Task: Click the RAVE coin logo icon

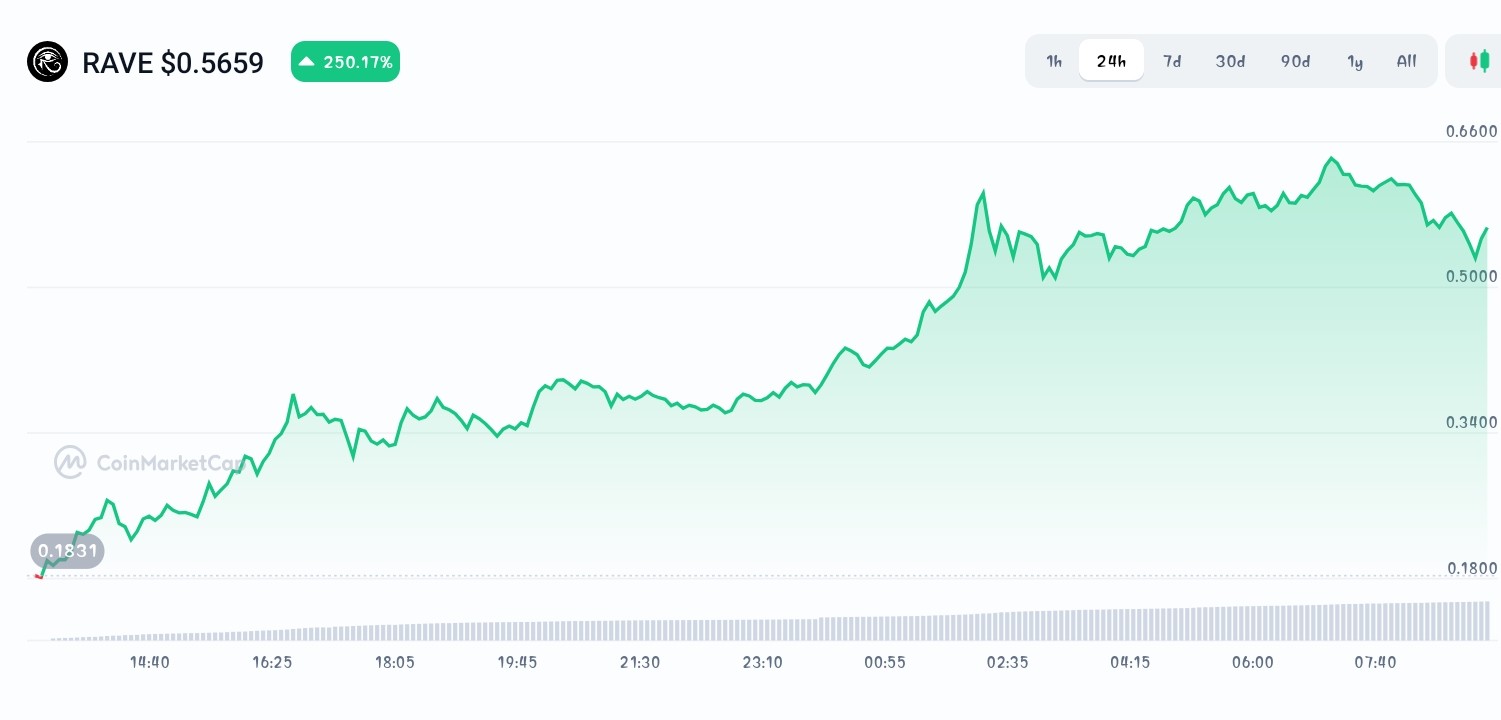Action: tap(47, 62)
